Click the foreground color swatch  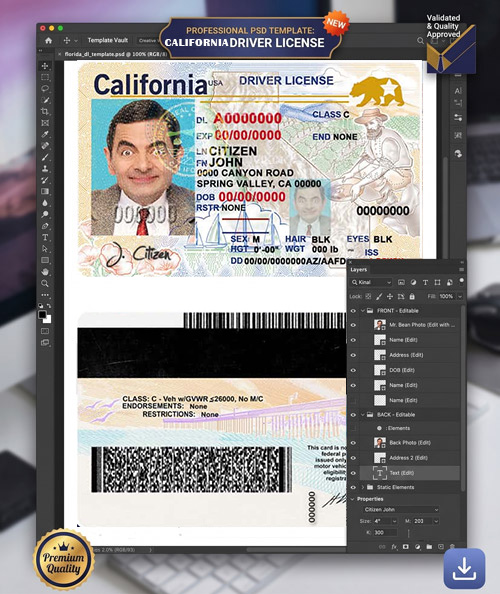(42, 314)
